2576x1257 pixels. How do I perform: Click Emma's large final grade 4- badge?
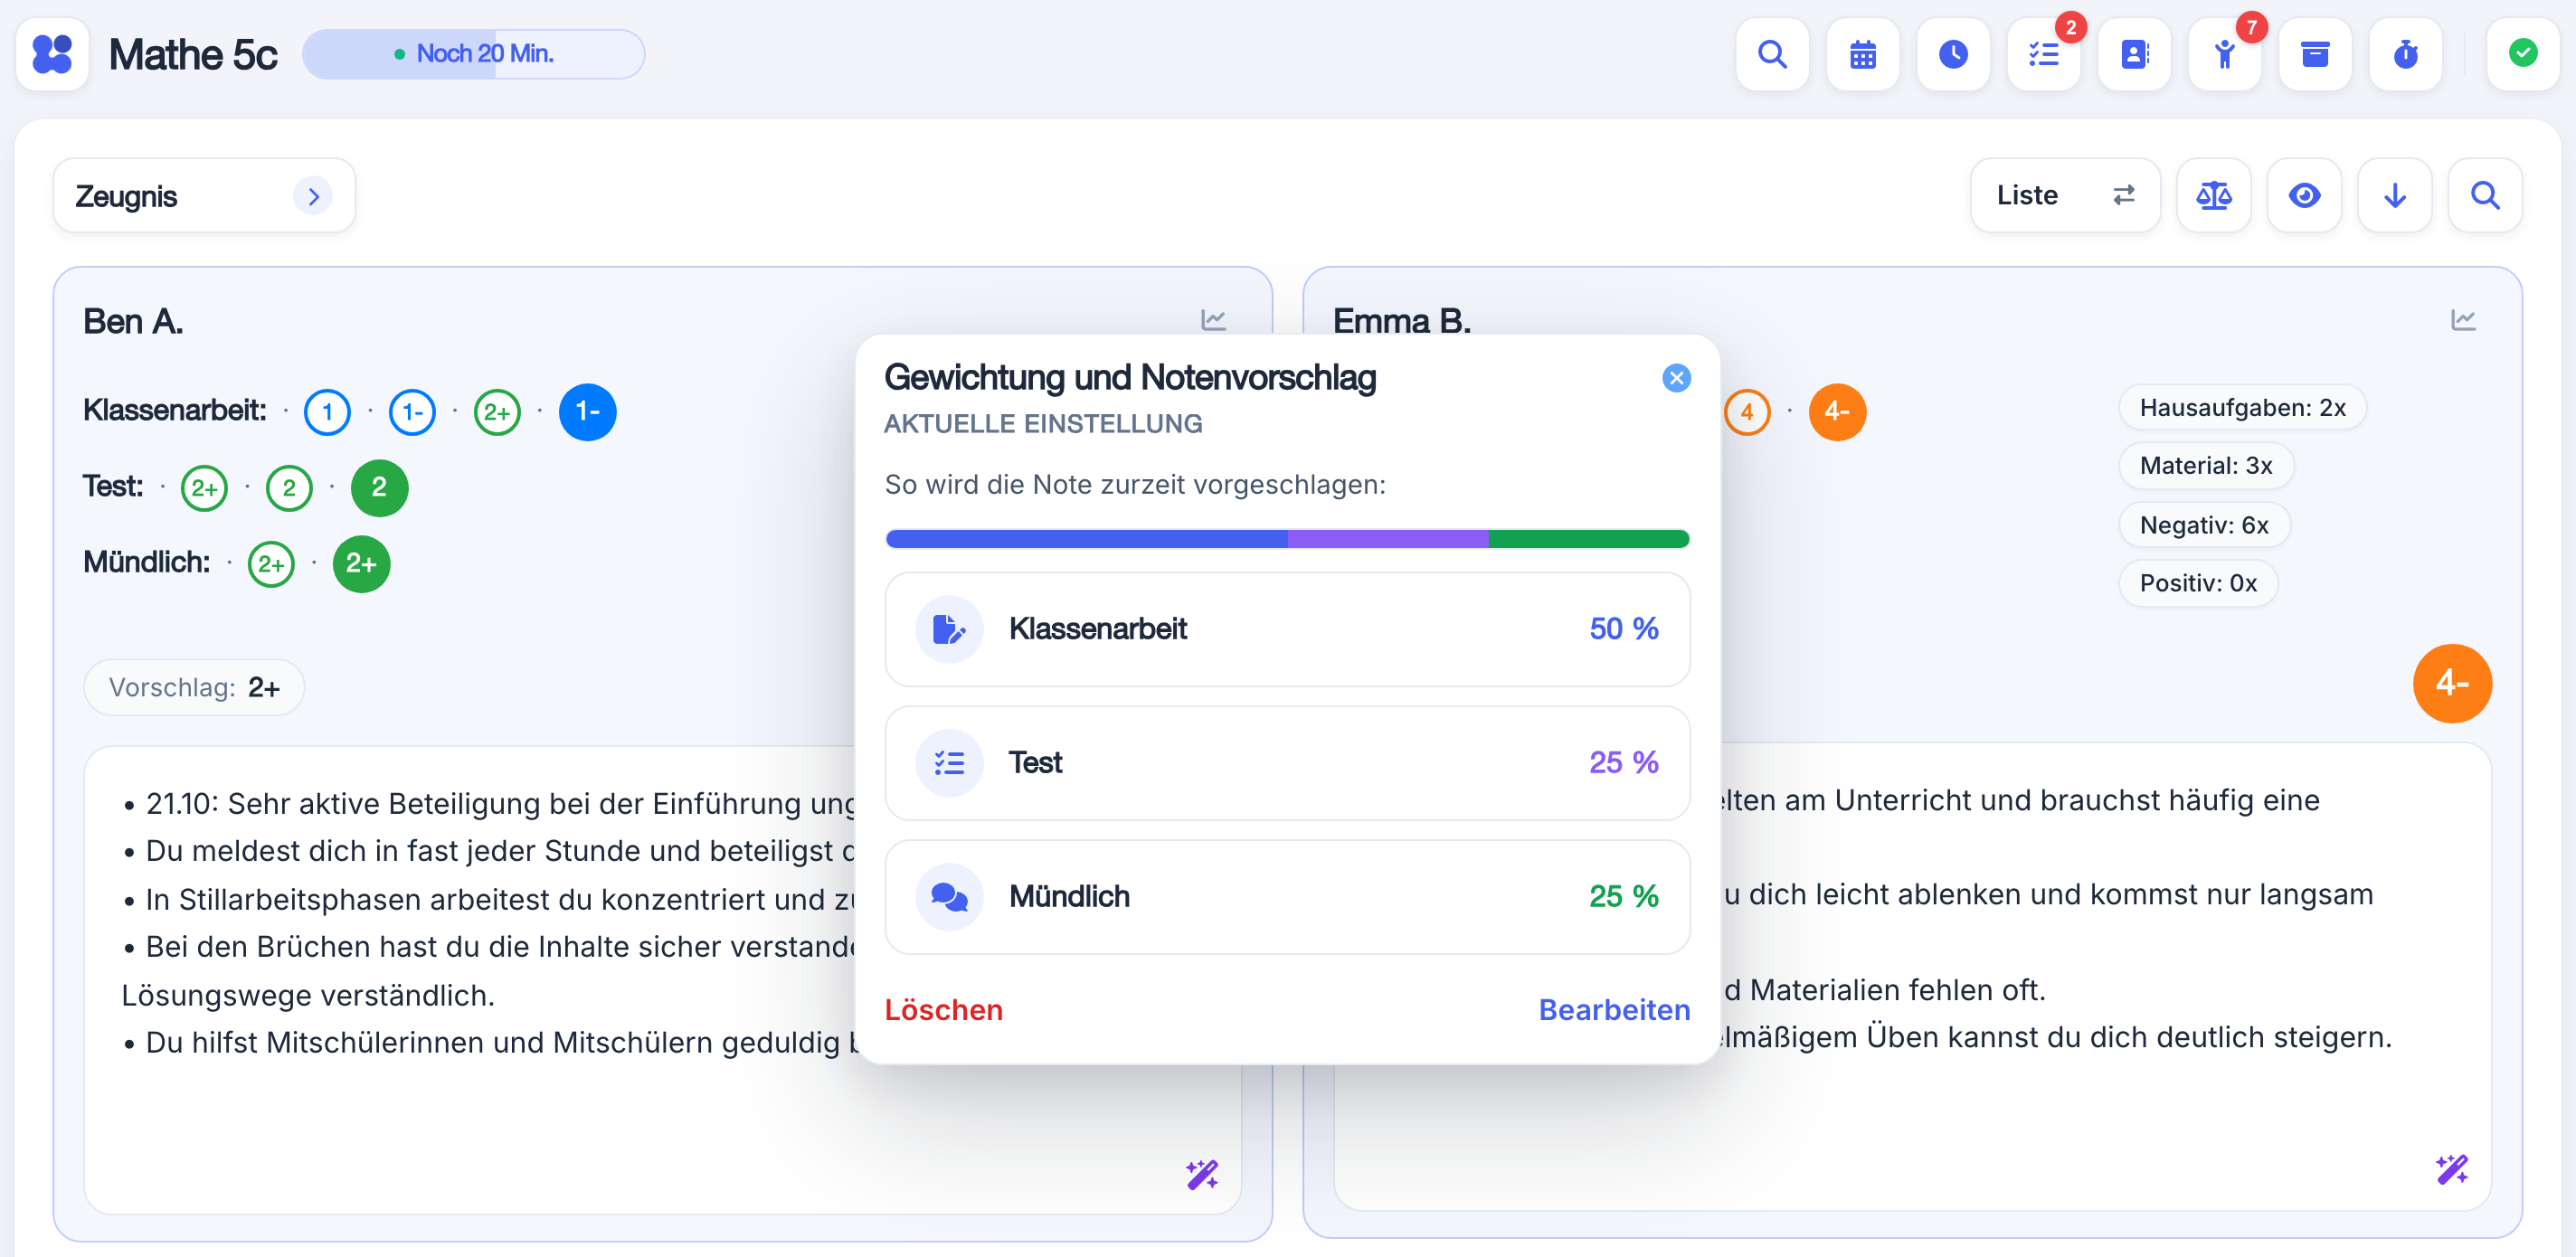(x=2452, y=683)
